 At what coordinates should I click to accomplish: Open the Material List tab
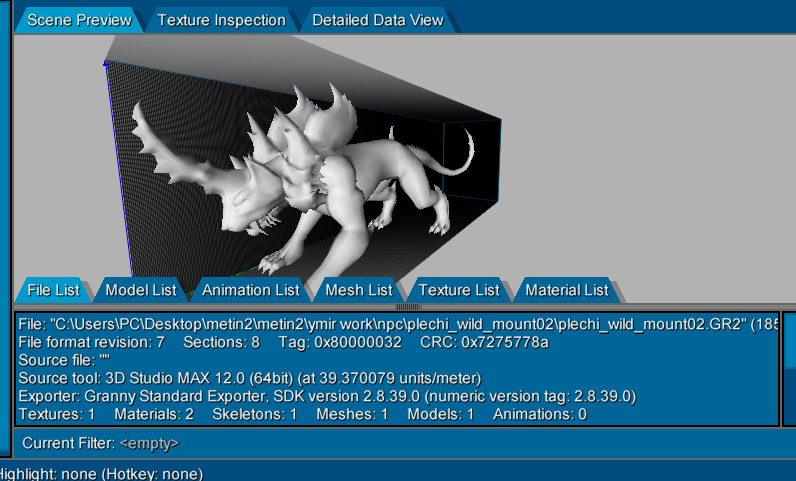[567, 290]
